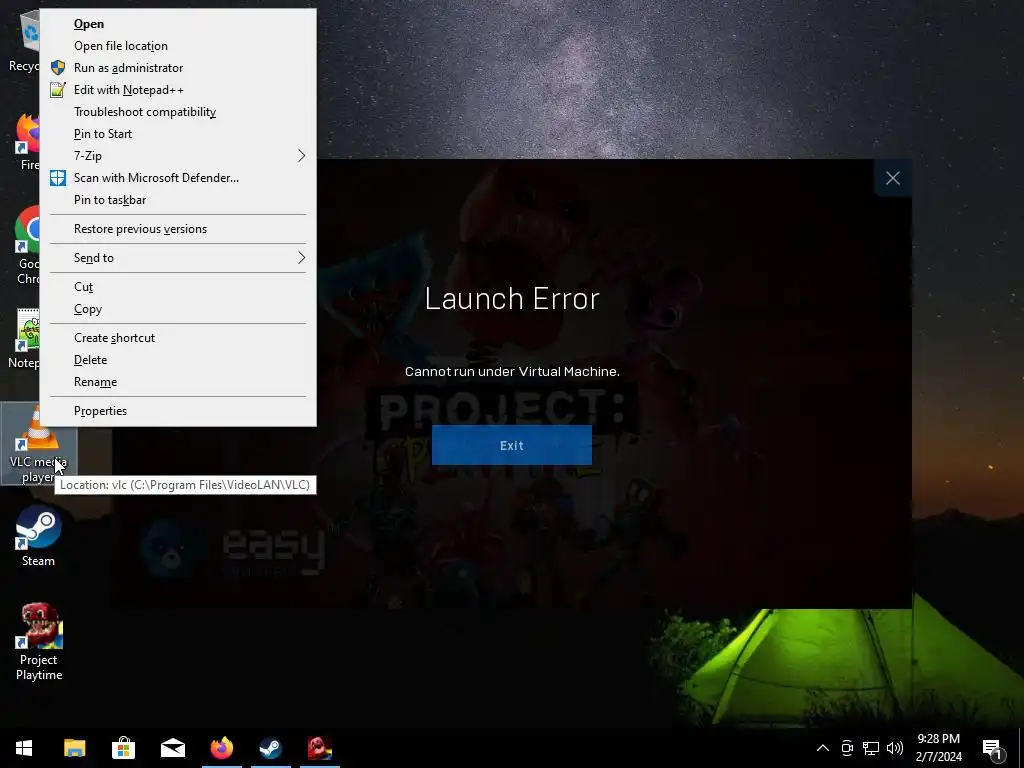Click Pin to Start entry
The height and width of the screenshot is (768, 1024).
(x=178, y=134)
